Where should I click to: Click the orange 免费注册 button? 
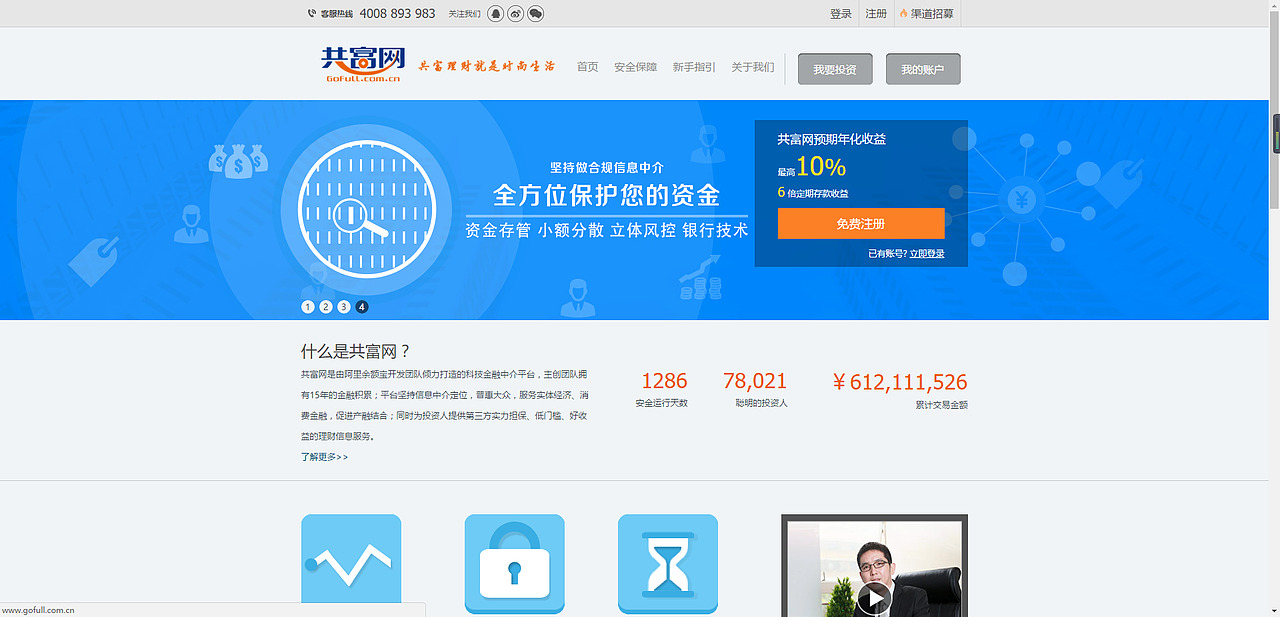[x=860, y=223]
